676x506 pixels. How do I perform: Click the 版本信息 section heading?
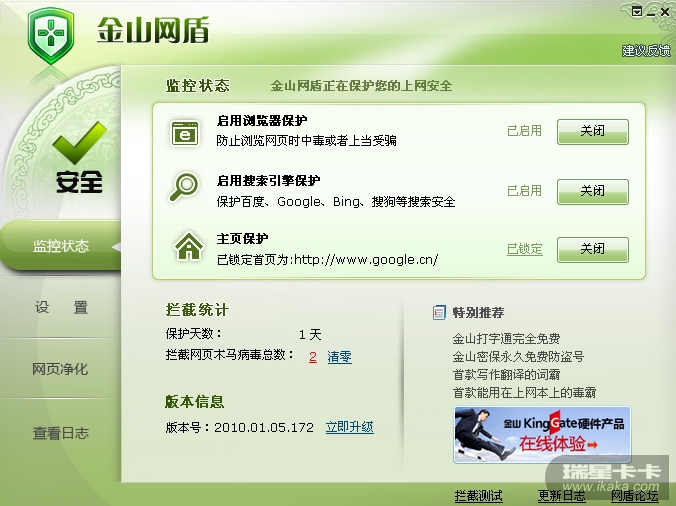pyautogui.click(x=194, y=402)
